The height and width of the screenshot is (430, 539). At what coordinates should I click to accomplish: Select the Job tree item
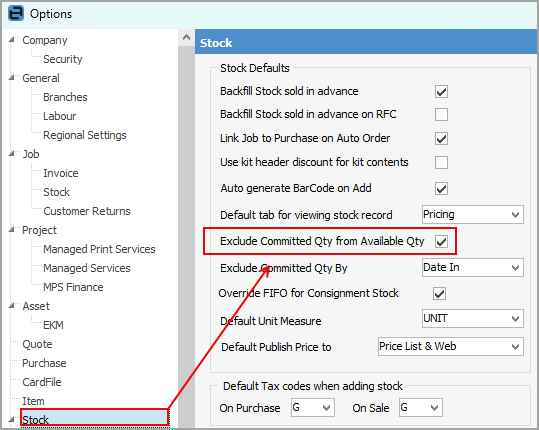pyautogui.click(x=31, y=154)
